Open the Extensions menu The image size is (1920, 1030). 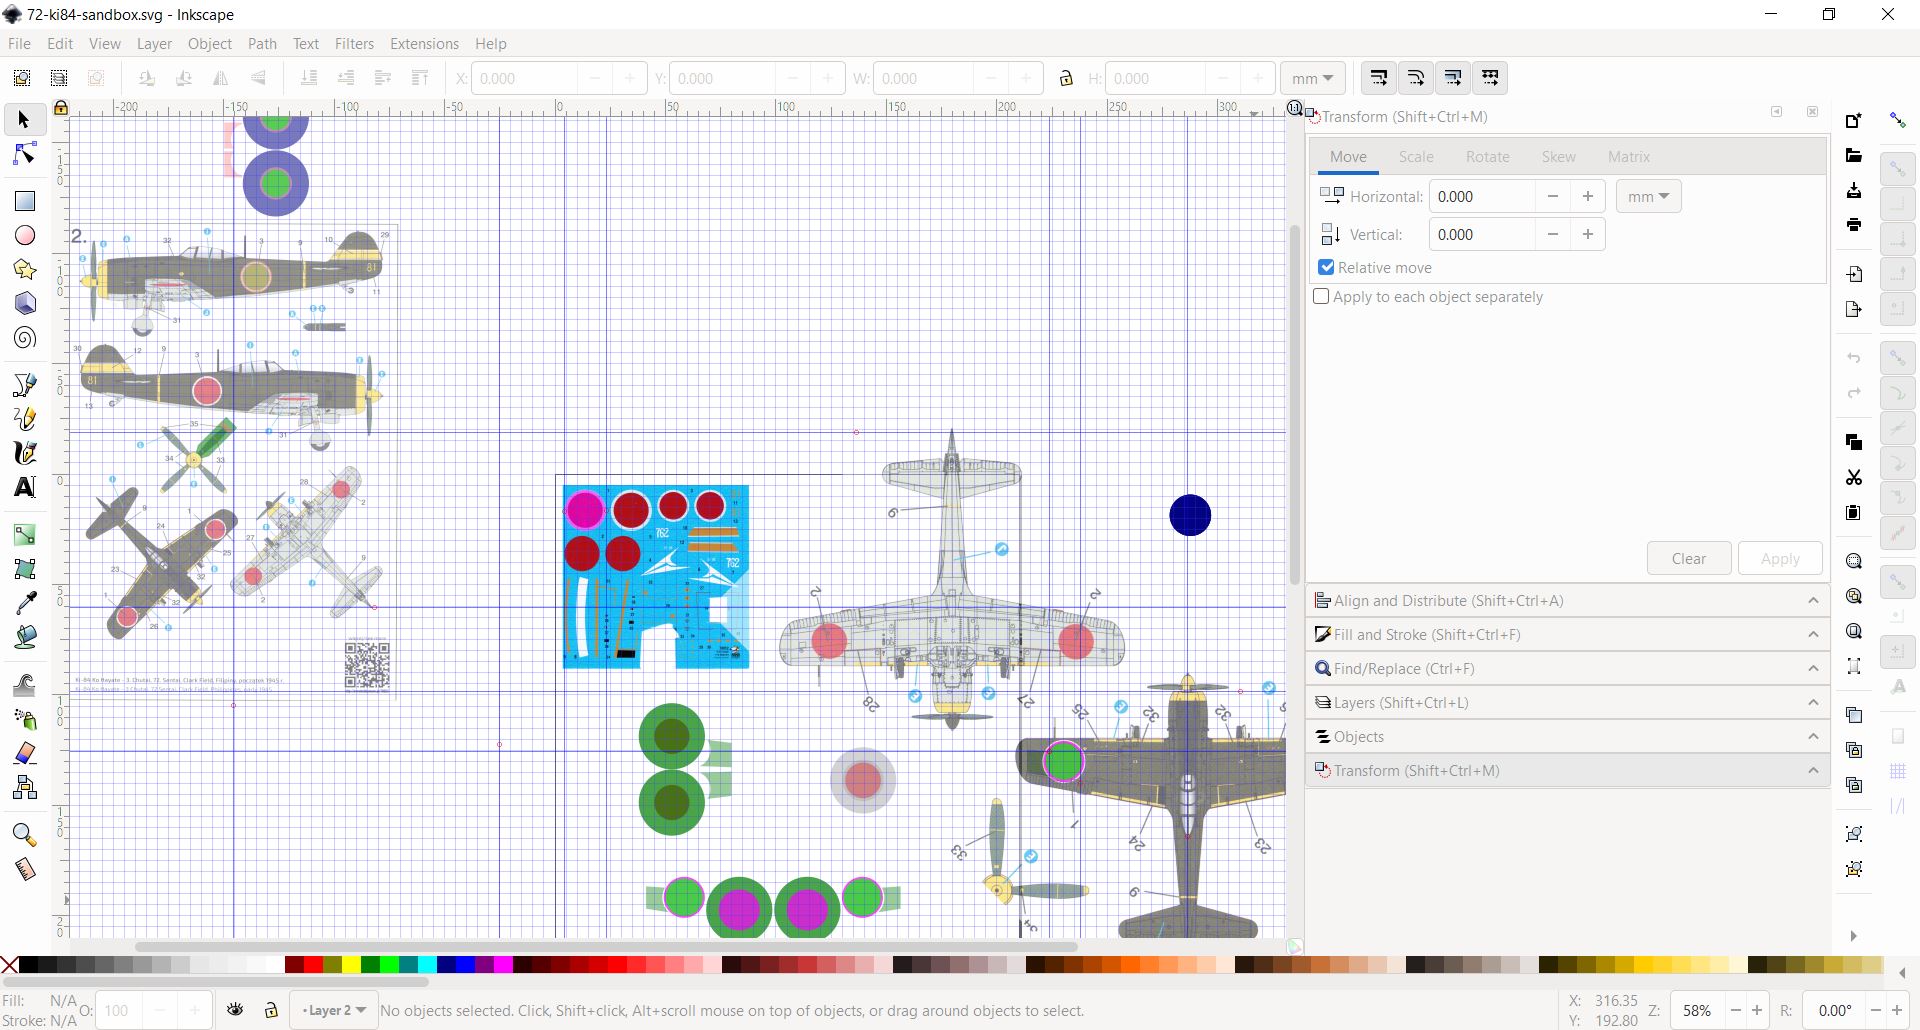click(424, 44)
